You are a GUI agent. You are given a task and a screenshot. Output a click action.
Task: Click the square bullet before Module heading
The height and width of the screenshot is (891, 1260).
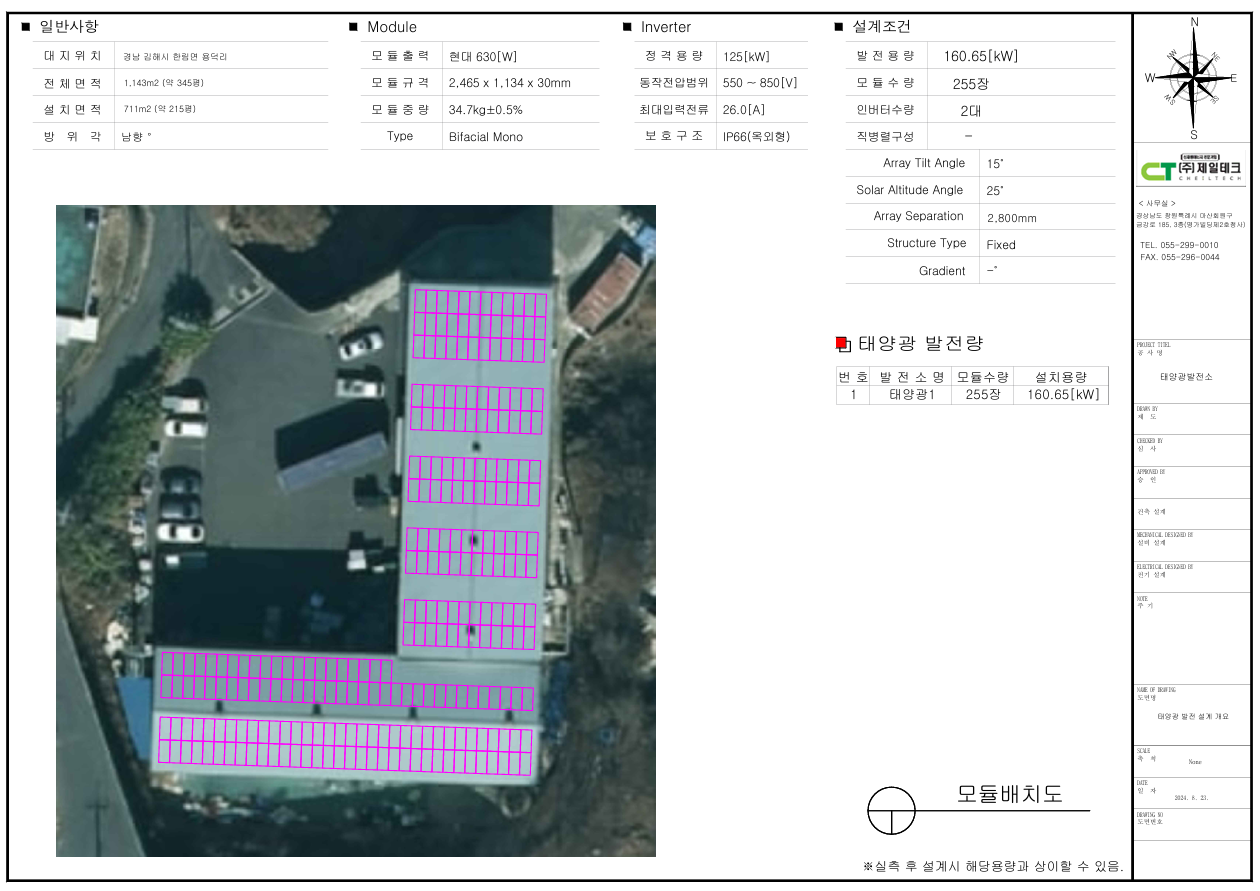(353, 27)
